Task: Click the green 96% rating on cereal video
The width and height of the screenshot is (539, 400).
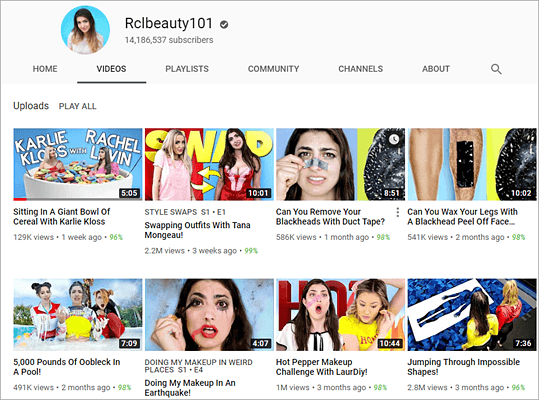Action: tap(116, 237)
